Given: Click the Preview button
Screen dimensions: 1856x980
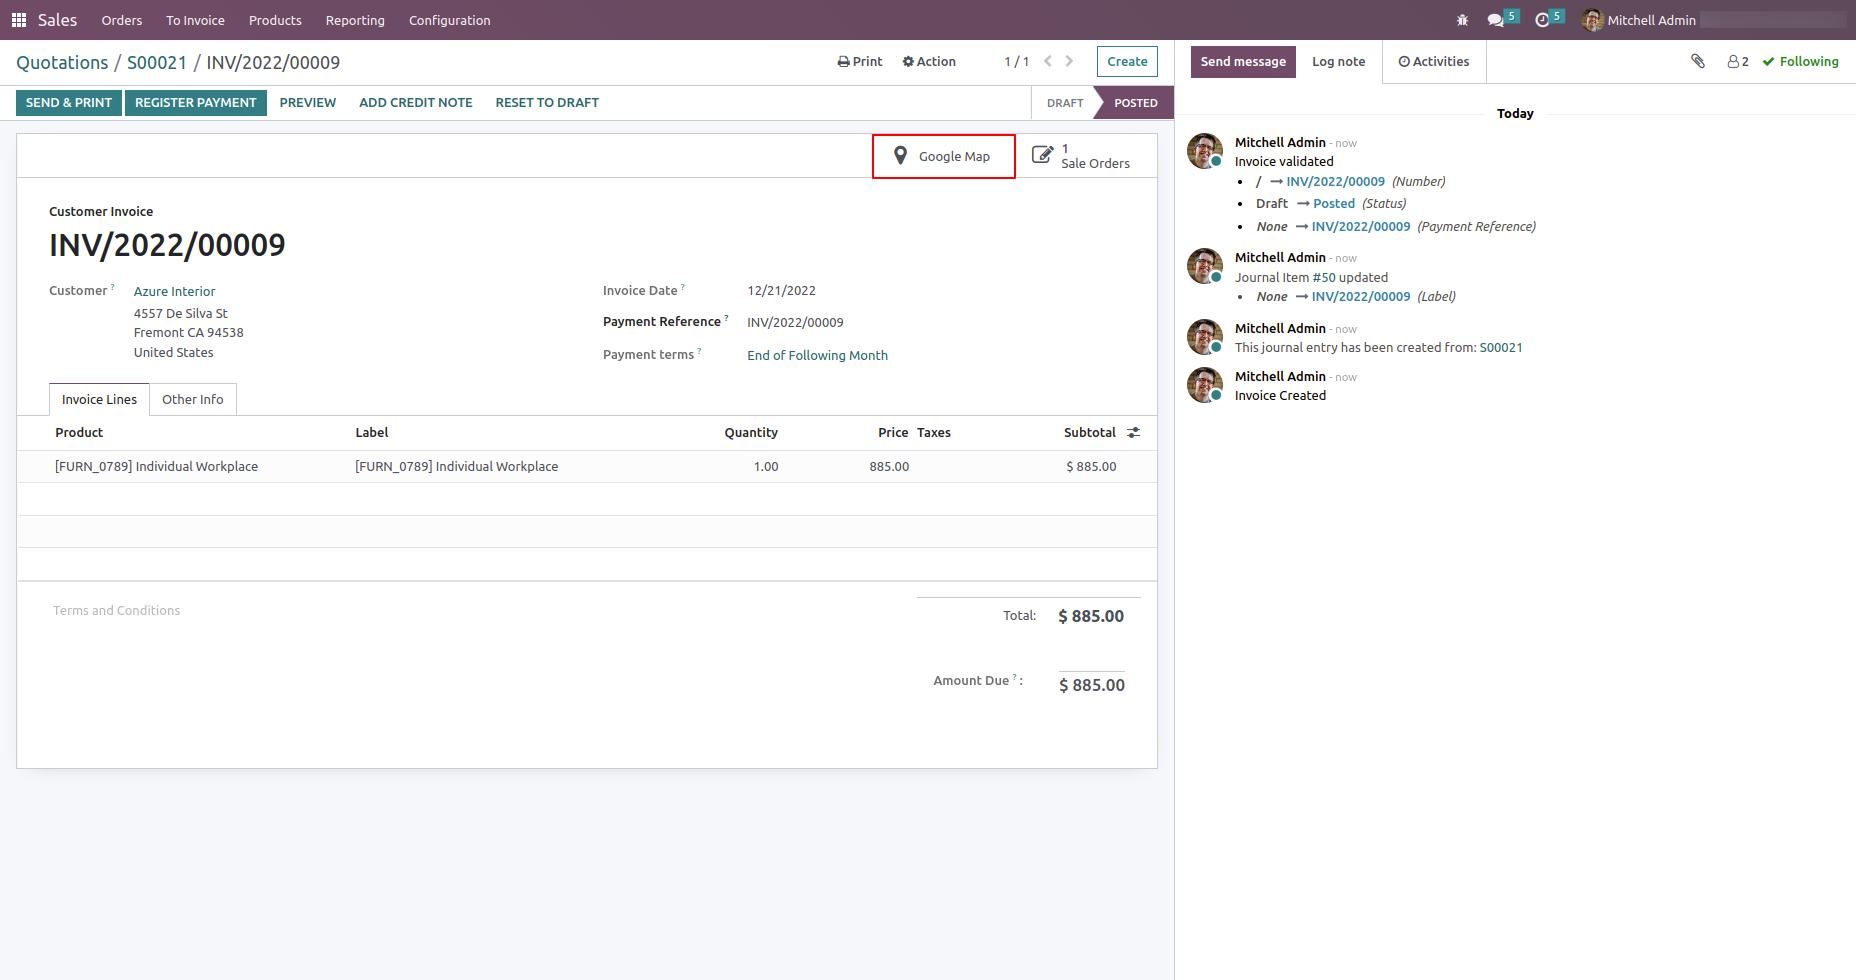Looking at the screenshot, I should [308, 103].
